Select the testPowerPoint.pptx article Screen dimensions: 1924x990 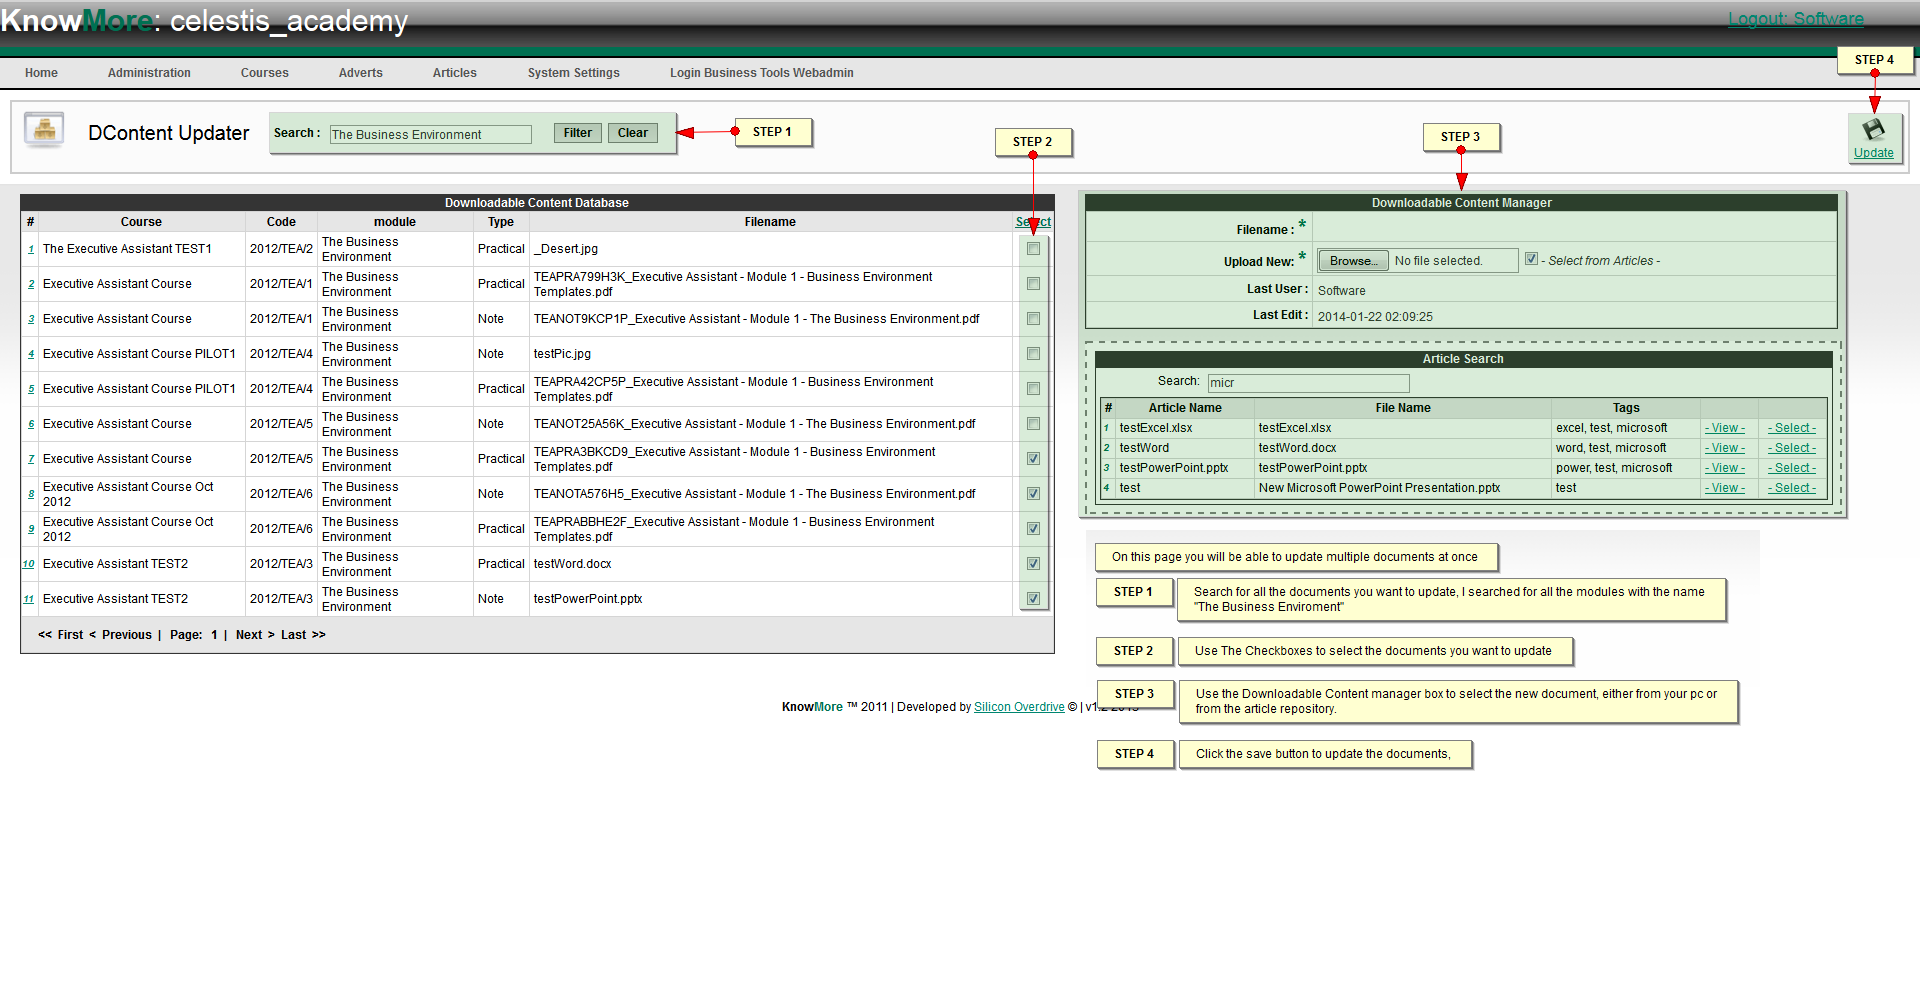pos(1791,468)
